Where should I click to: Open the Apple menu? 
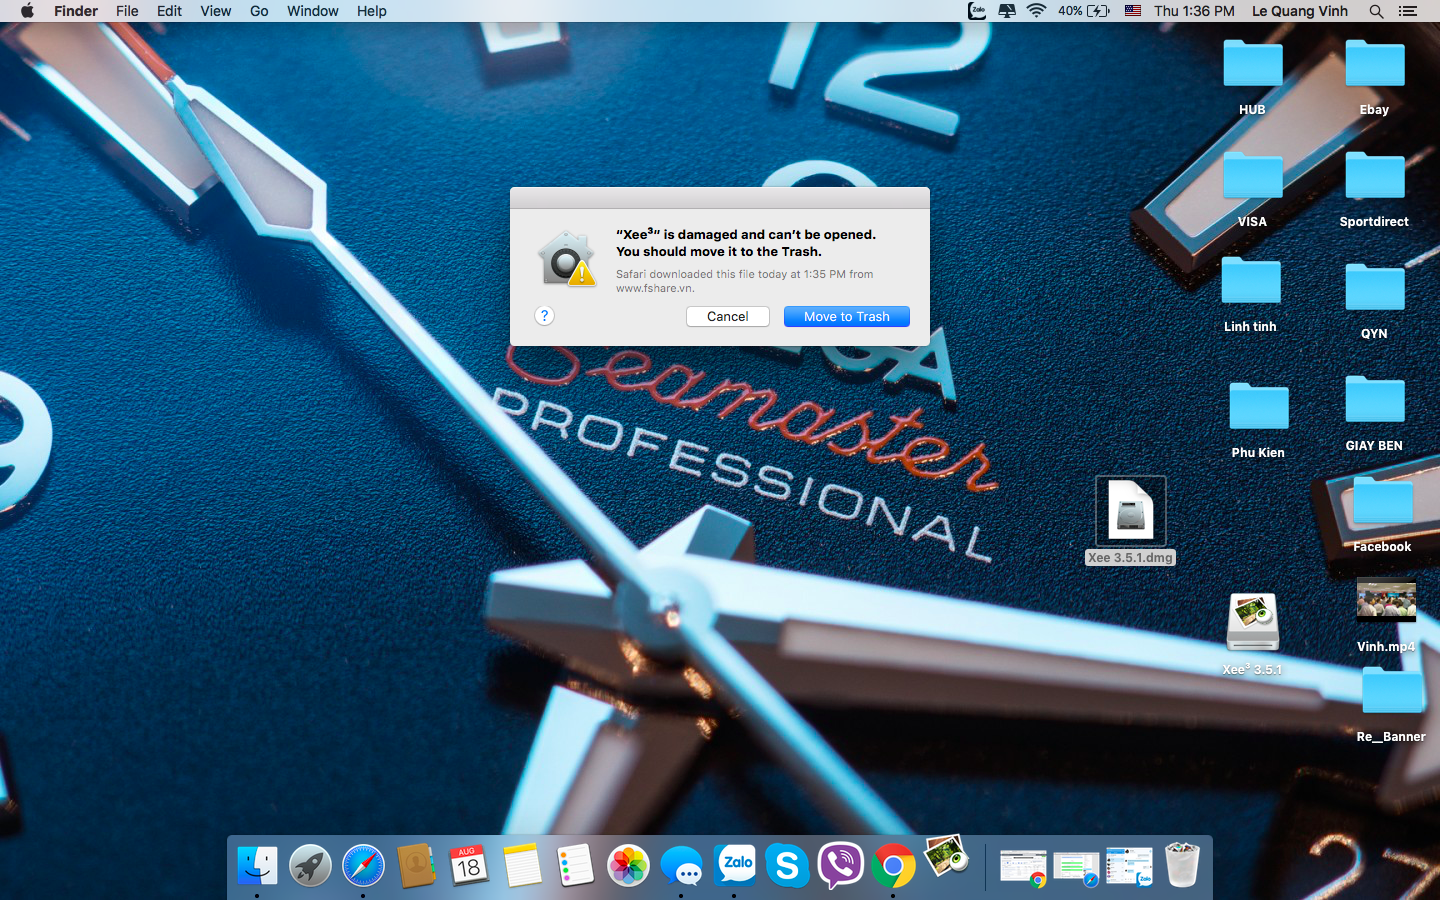pyautogui.click(x=27, y=11)
